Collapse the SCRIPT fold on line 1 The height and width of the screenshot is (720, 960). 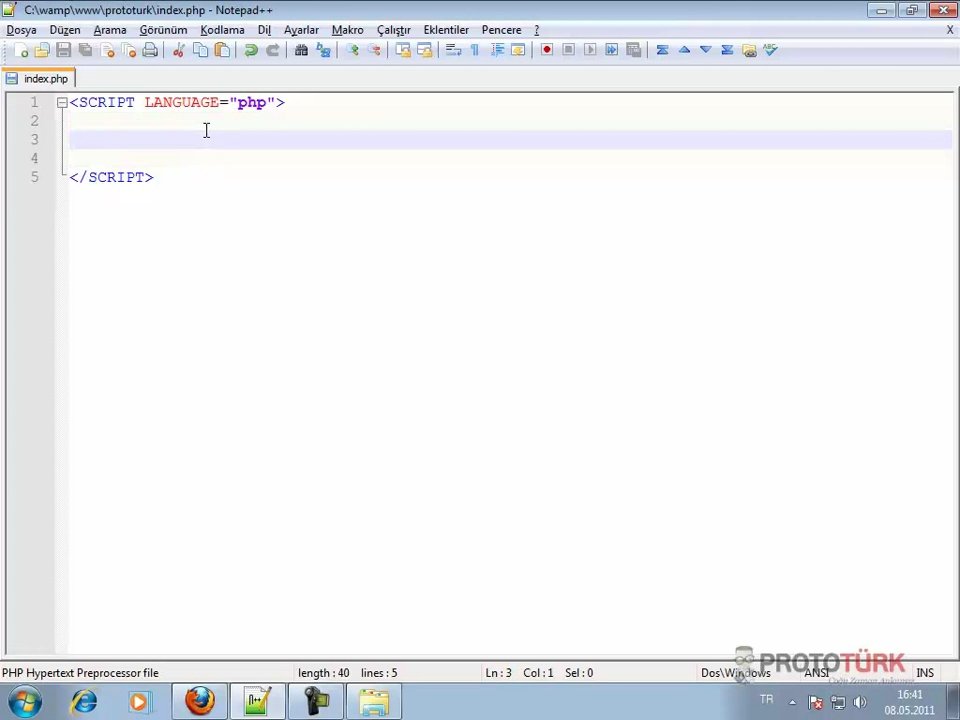(x=62, y=103)
